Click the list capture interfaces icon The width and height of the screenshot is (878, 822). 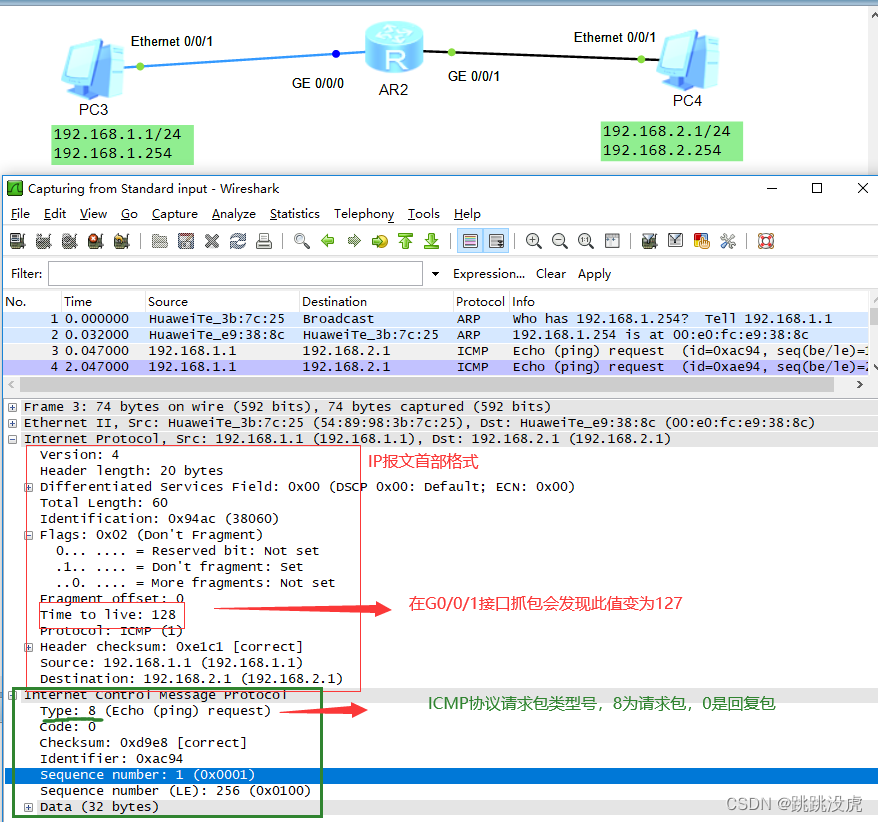17,241
